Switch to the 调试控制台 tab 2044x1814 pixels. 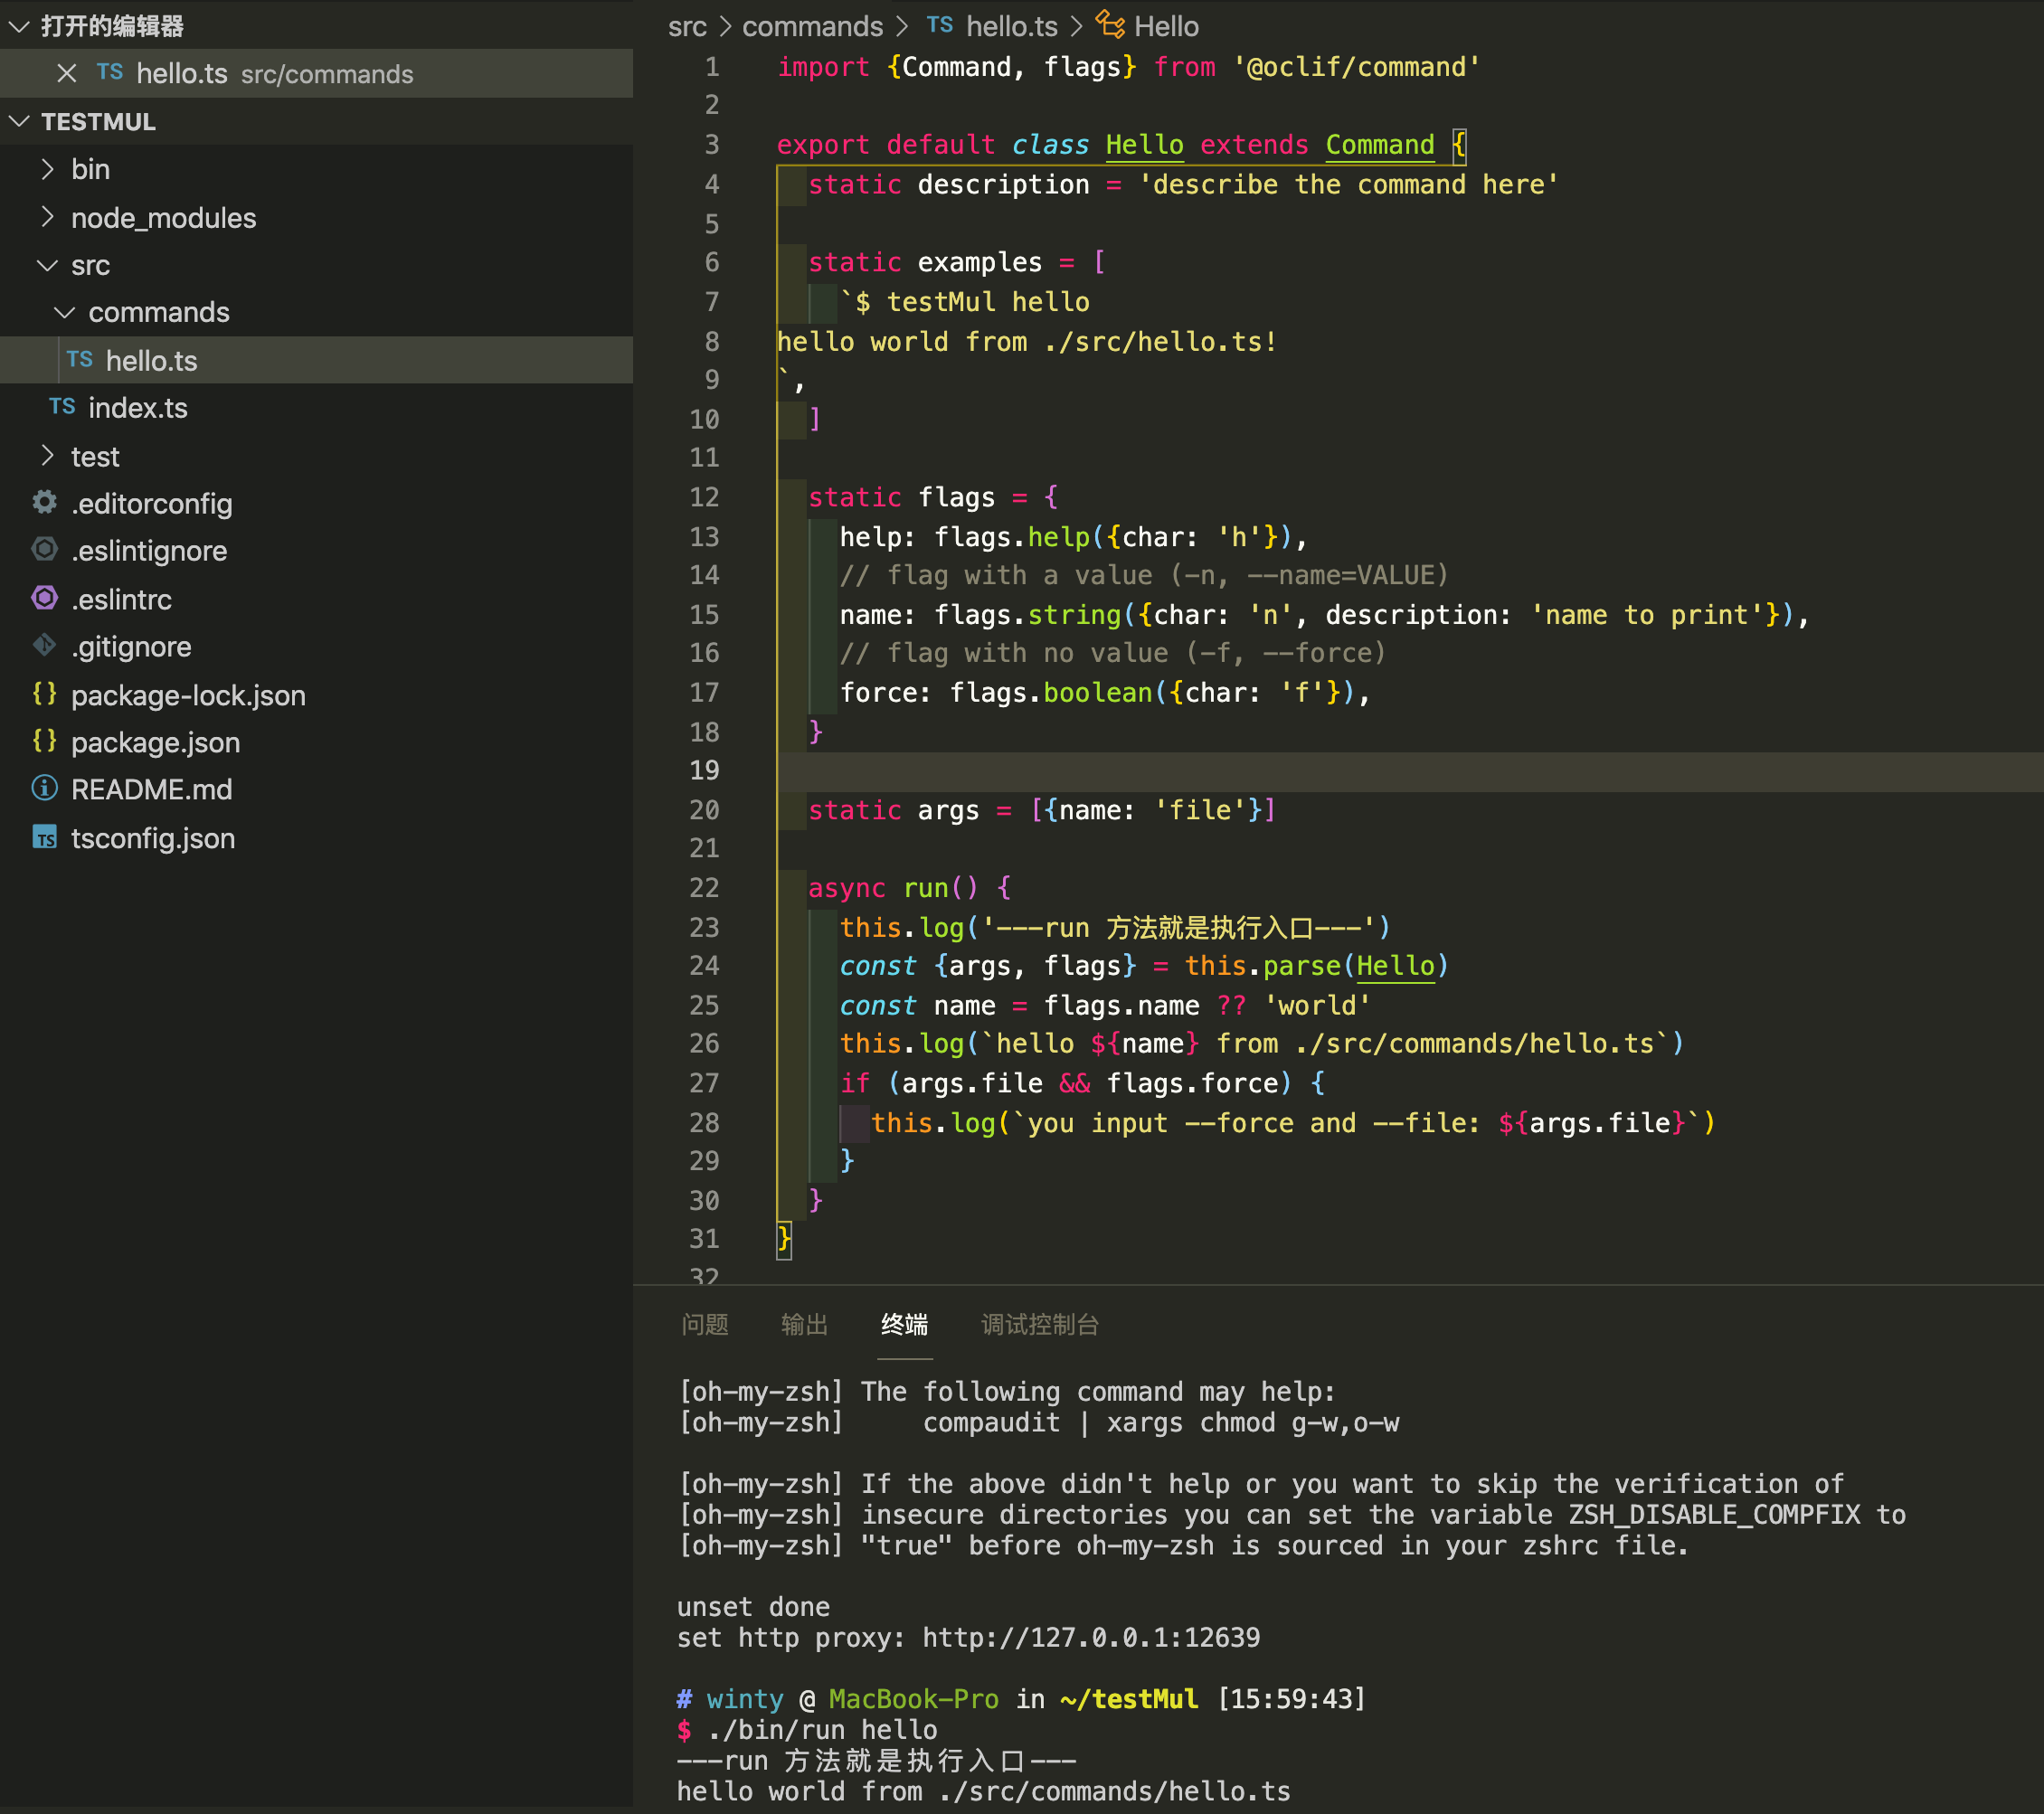1040,1324
